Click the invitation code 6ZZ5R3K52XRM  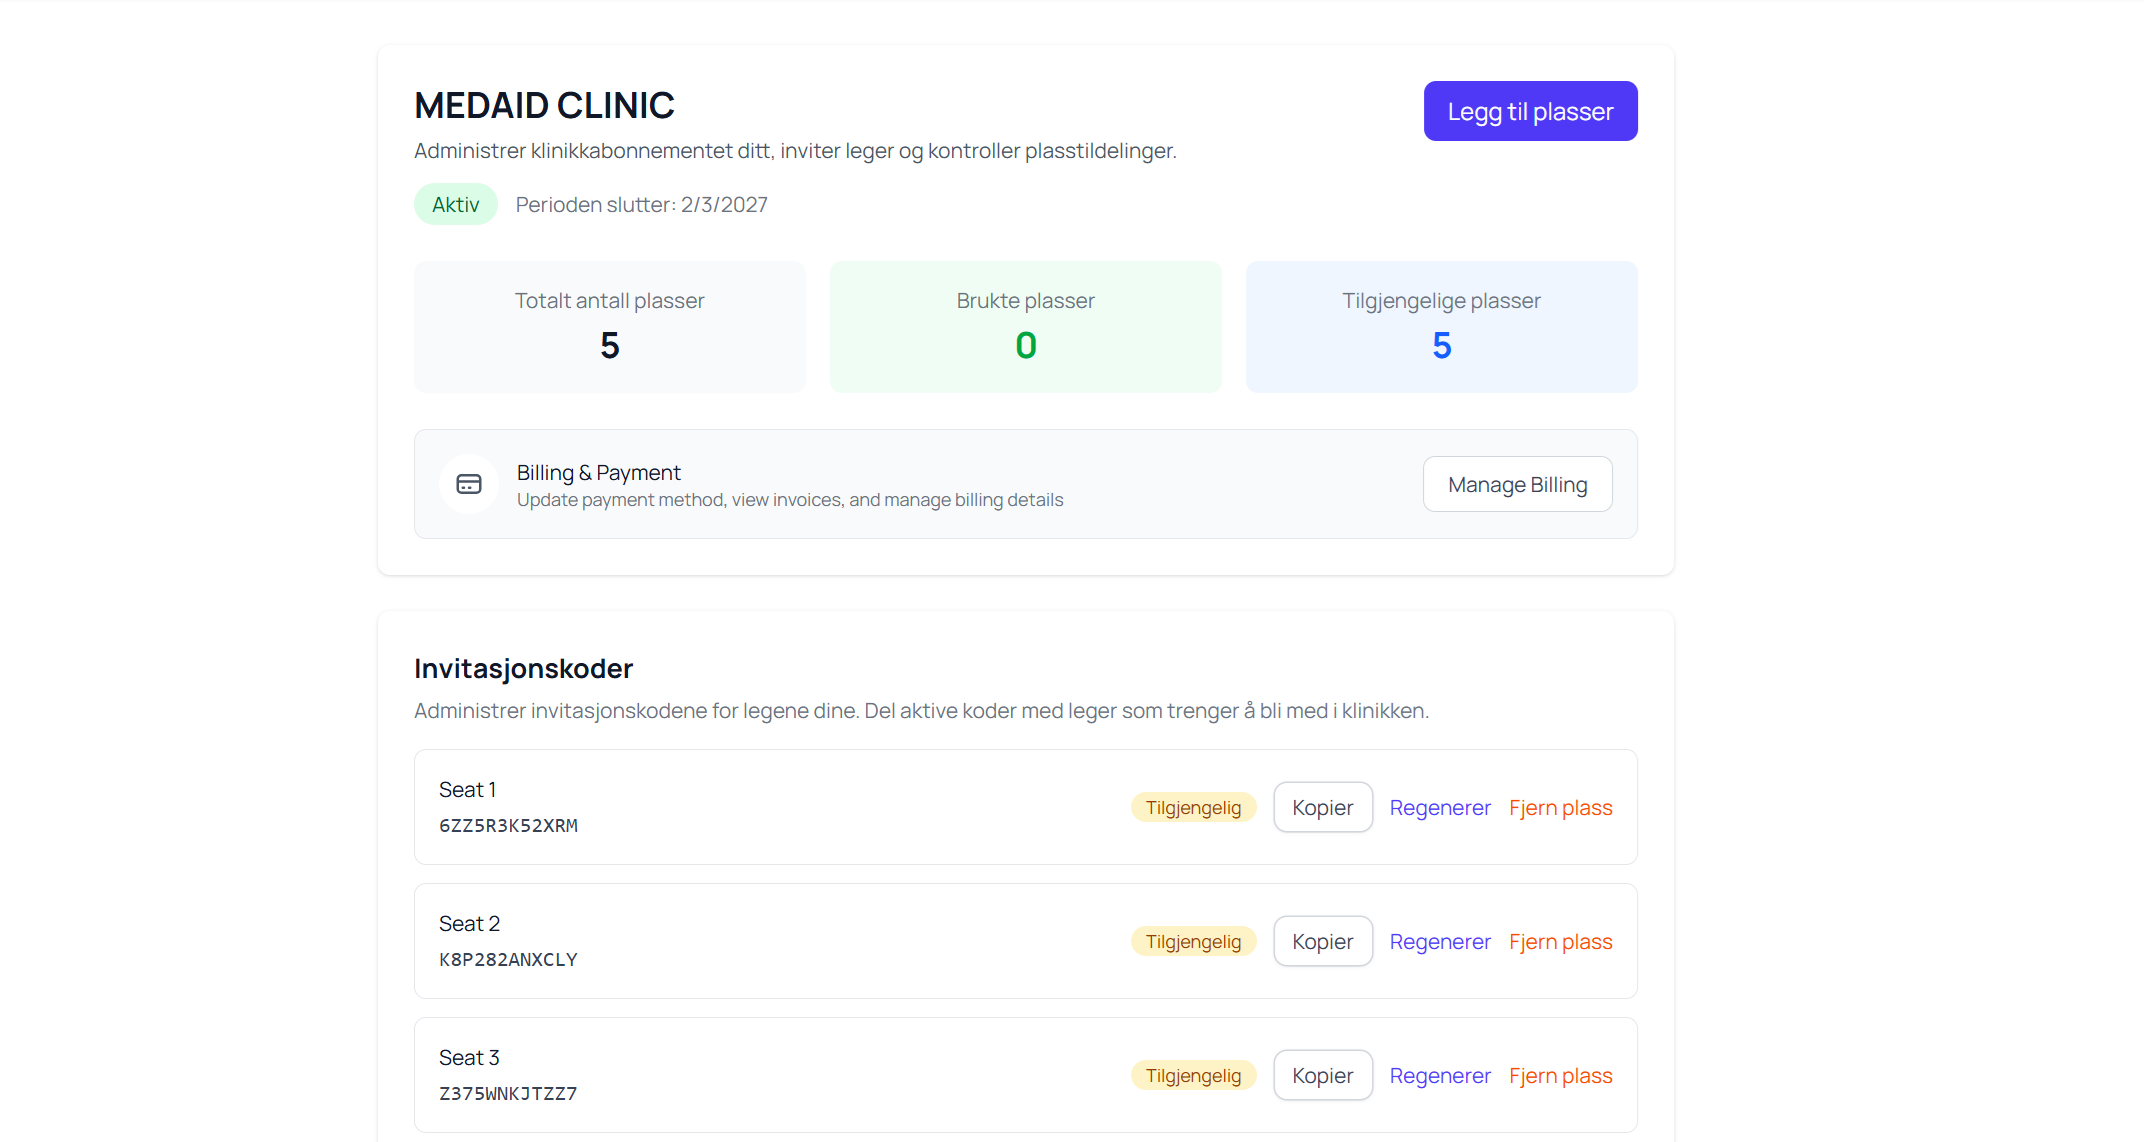509,826
